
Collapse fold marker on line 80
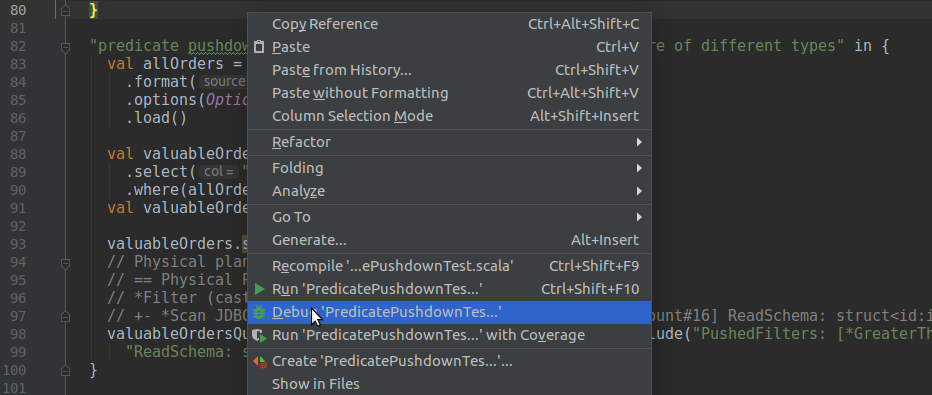(x=65, y=10)
